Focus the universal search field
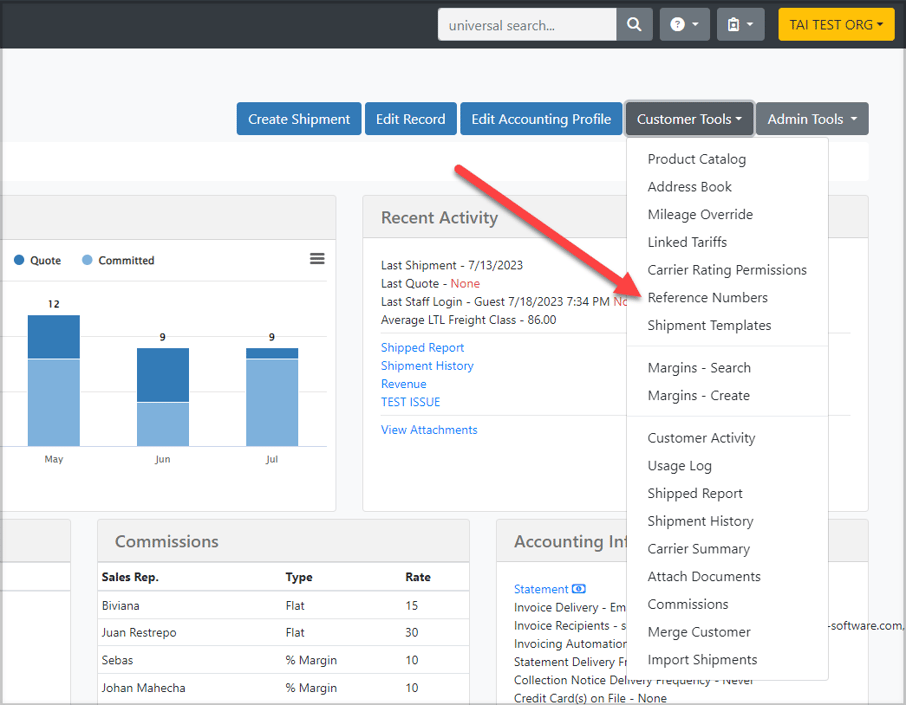This screenshot has width=906, height=705. [x=527, y=24]
